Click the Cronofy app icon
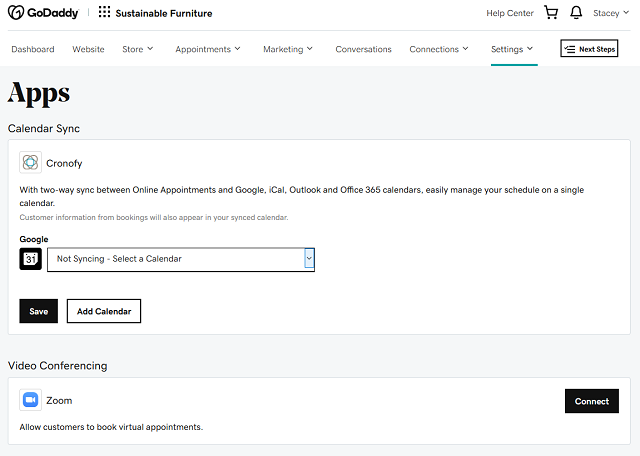This screenshot has width=640, height=456. point(30,162)
